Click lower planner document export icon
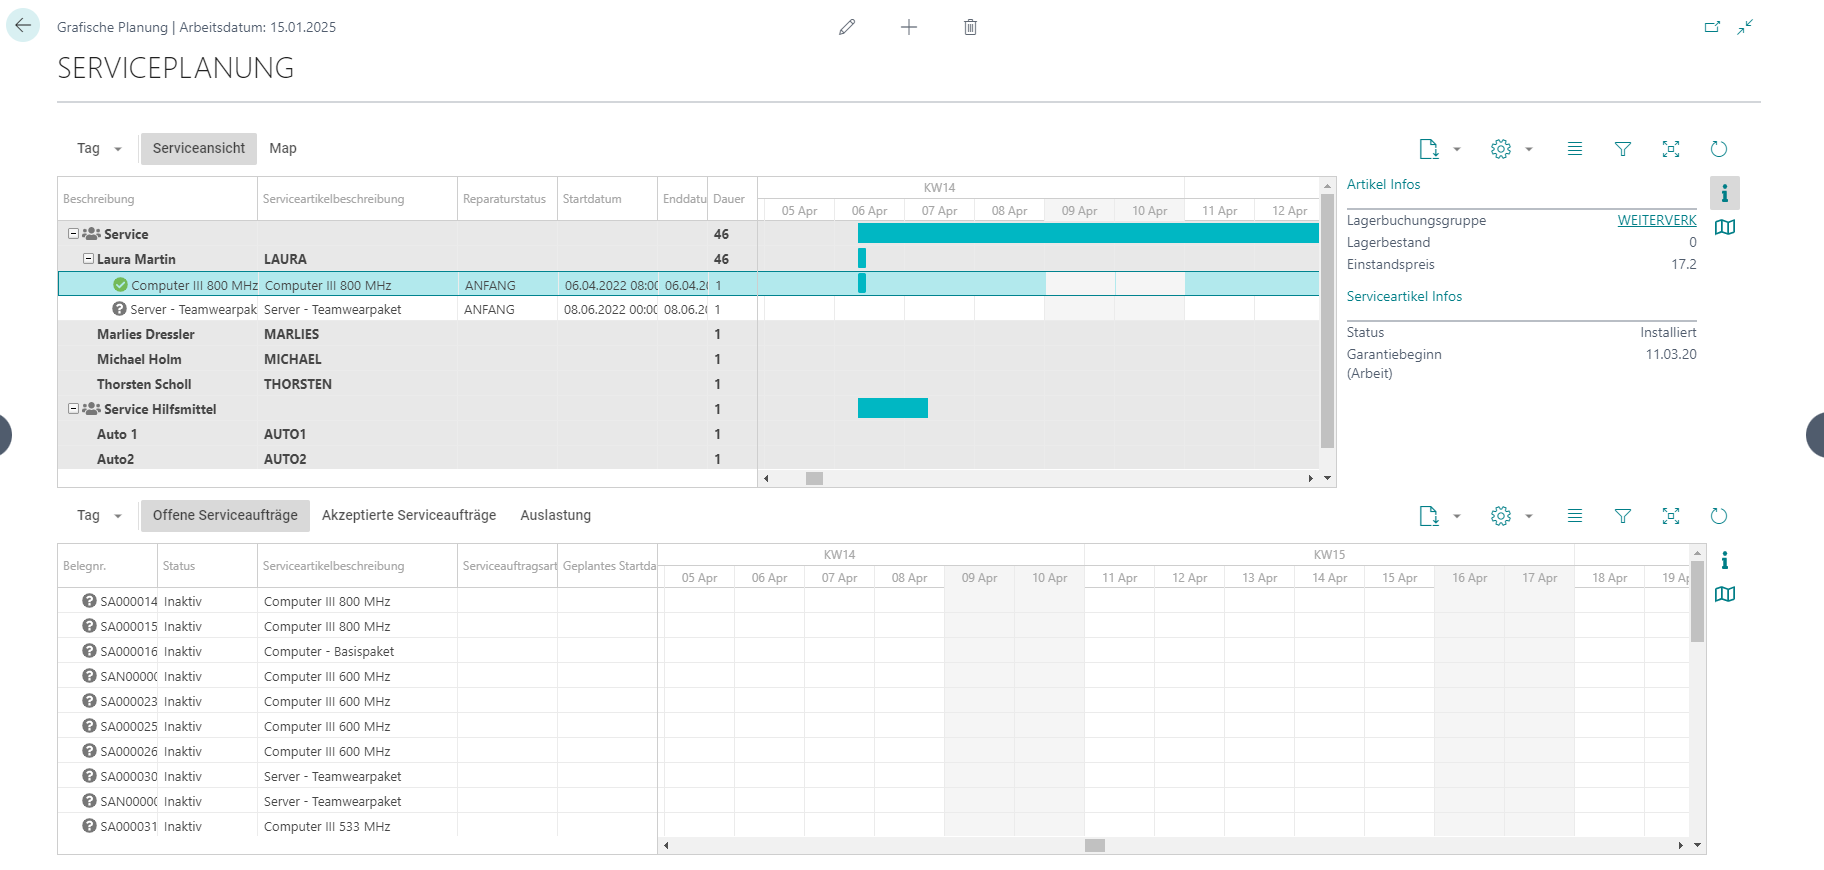Screen dimensions: 1824x870 point(1429,516)
